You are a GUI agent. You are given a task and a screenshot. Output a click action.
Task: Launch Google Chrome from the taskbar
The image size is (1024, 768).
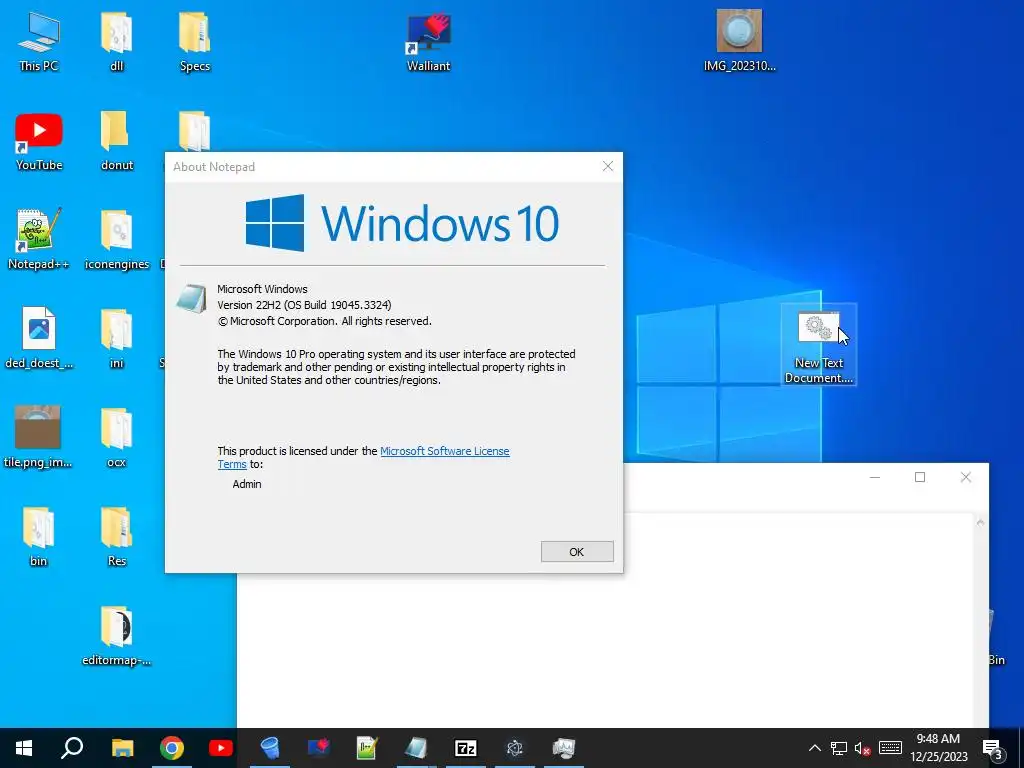click(x=172, y=748)
